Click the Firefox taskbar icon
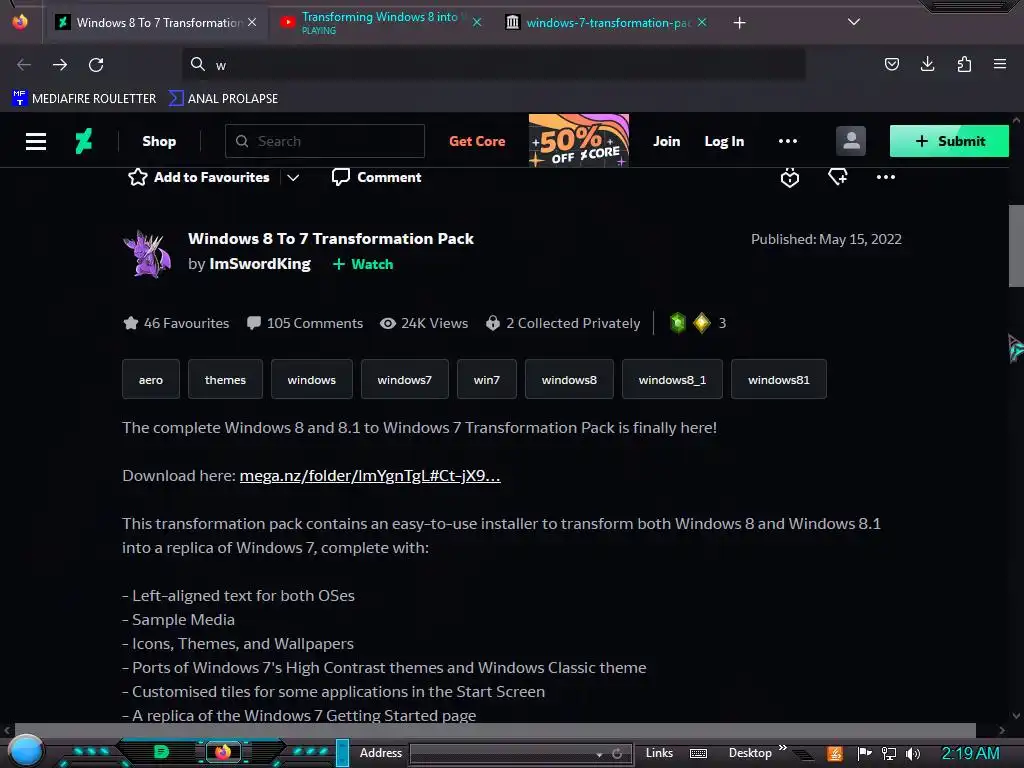This screenshot has height=768, width=1024. click(223, 752)
